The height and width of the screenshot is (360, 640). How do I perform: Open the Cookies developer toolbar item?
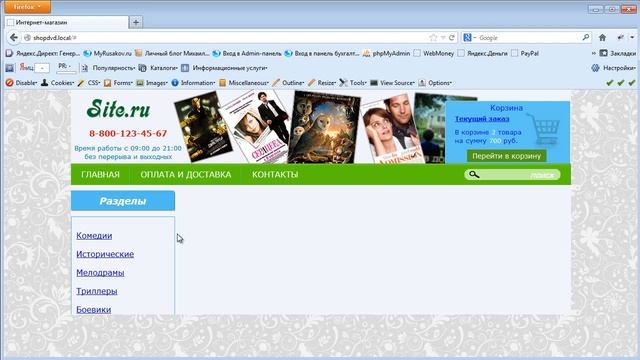57,83
